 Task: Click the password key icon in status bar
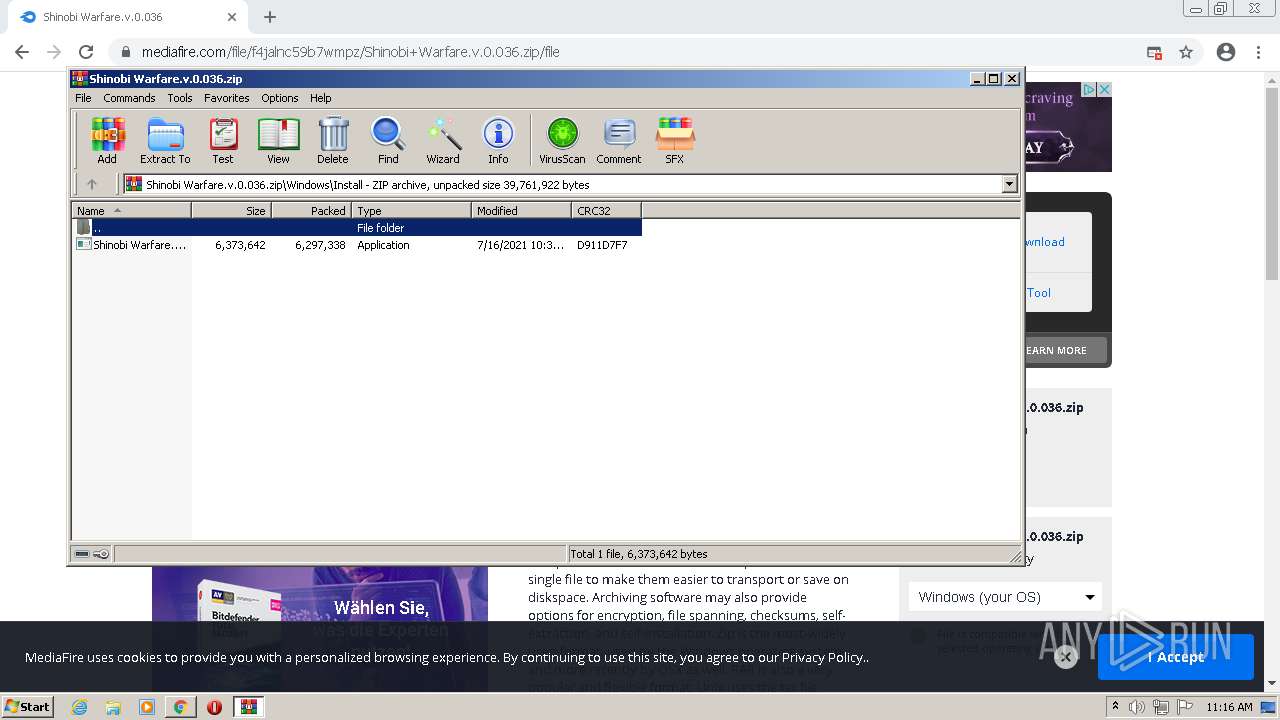click(x=101, y=554)
